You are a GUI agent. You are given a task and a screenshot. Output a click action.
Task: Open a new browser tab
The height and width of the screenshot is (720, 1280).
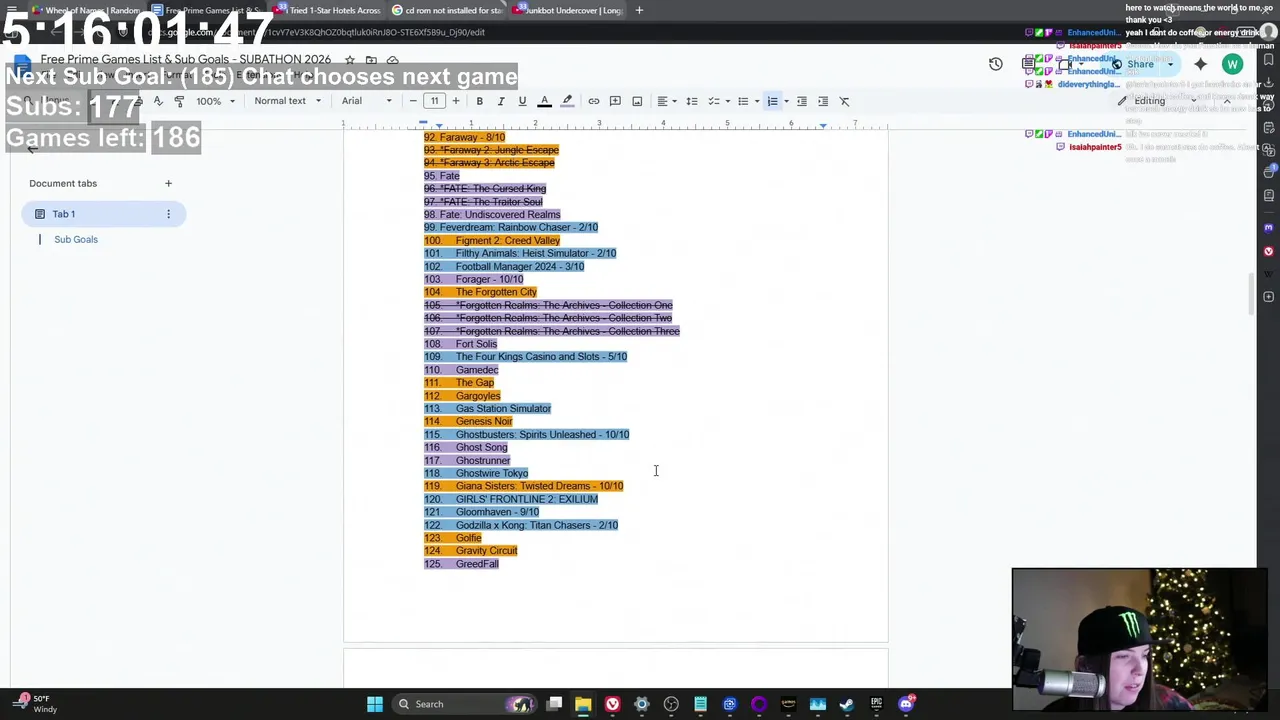639,10
